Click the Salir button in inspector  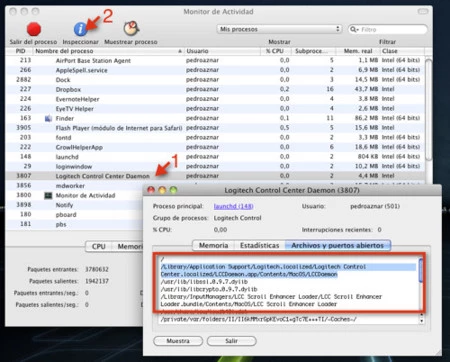(231, 341)
